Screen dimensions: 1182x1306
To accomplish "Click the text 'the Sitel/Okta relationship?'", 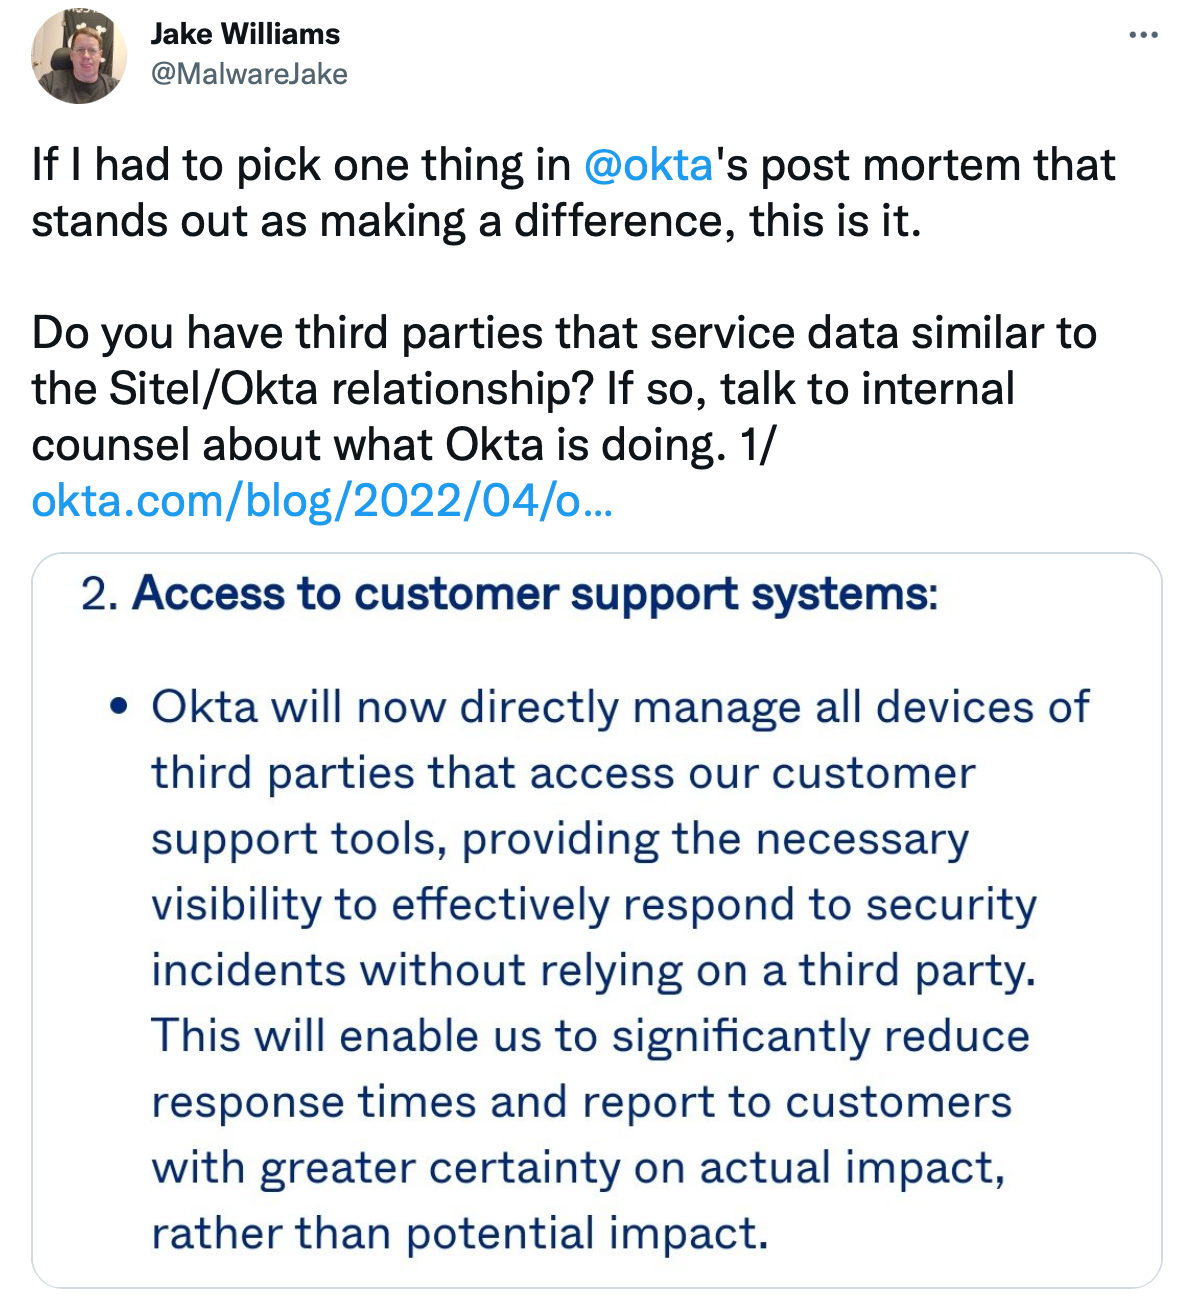I will coord(314,389).
